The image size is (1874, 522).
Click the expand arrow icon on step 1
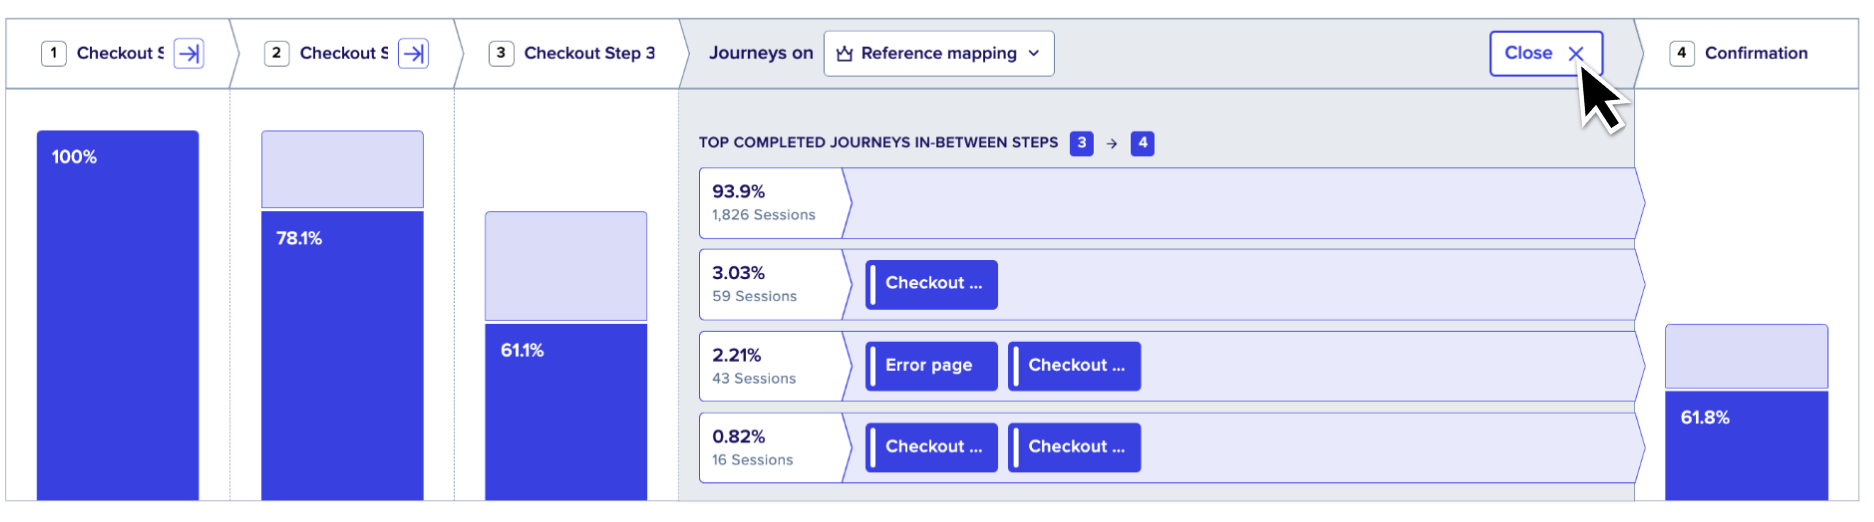tap(188, 53)
